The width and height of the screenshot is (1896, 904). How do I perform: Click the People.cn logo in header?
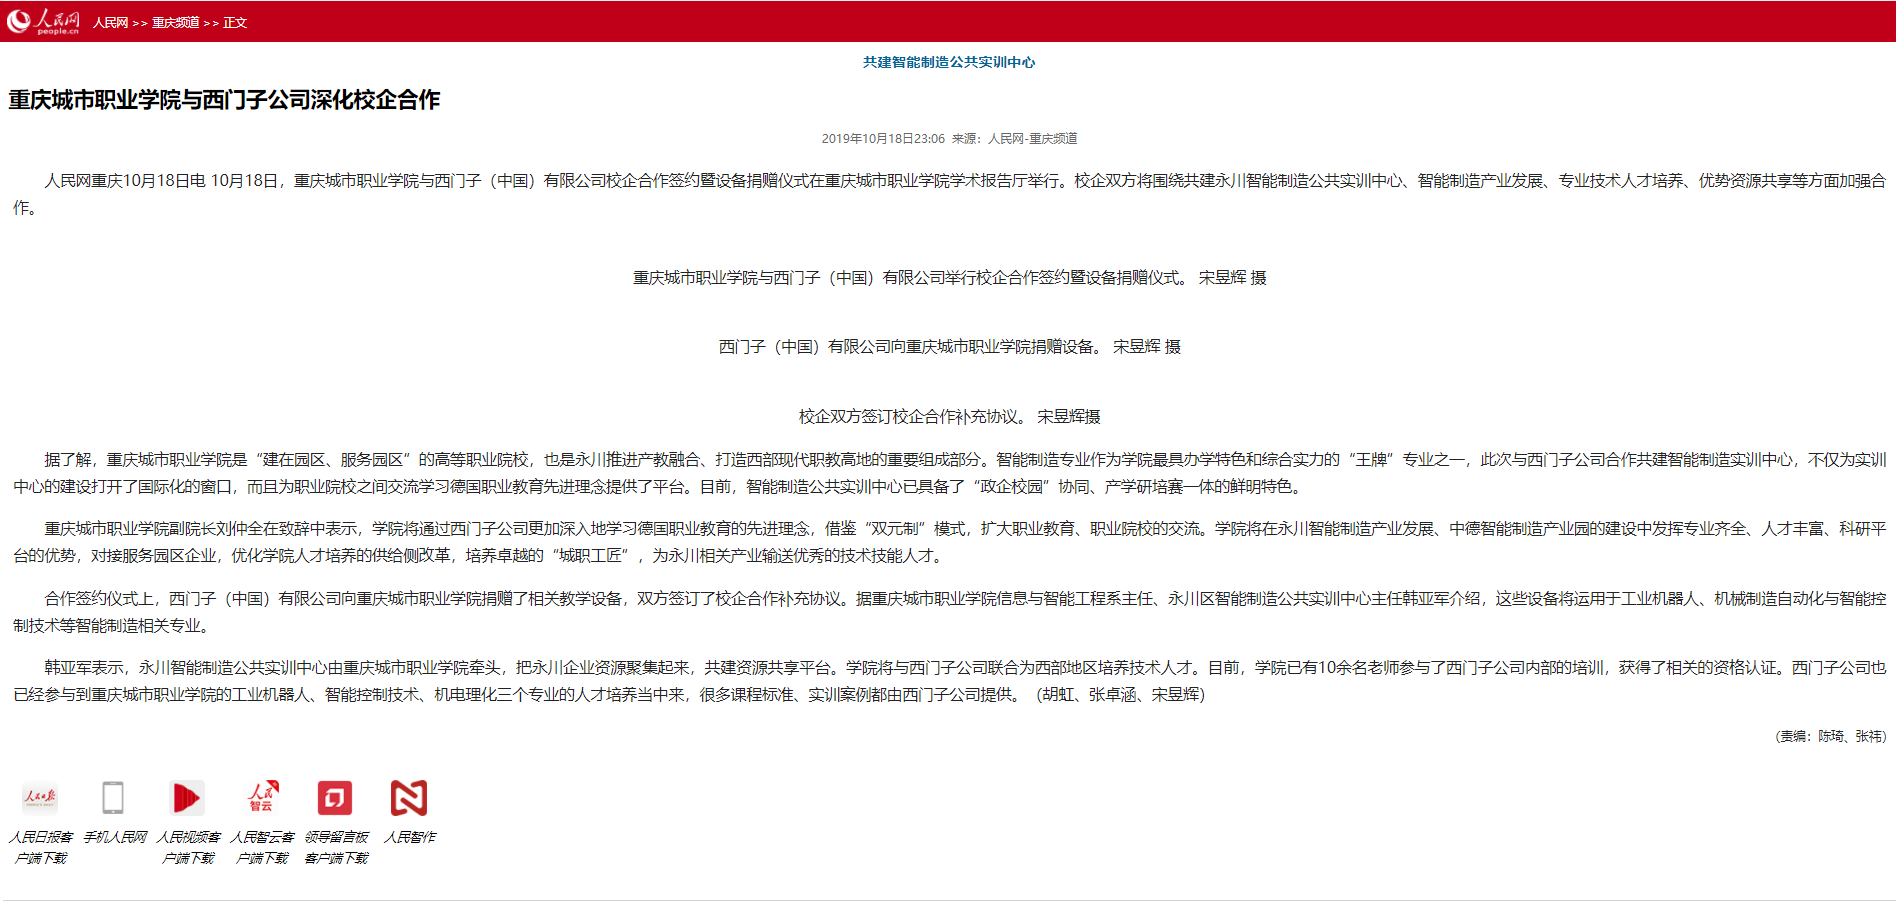pos(43,21)
